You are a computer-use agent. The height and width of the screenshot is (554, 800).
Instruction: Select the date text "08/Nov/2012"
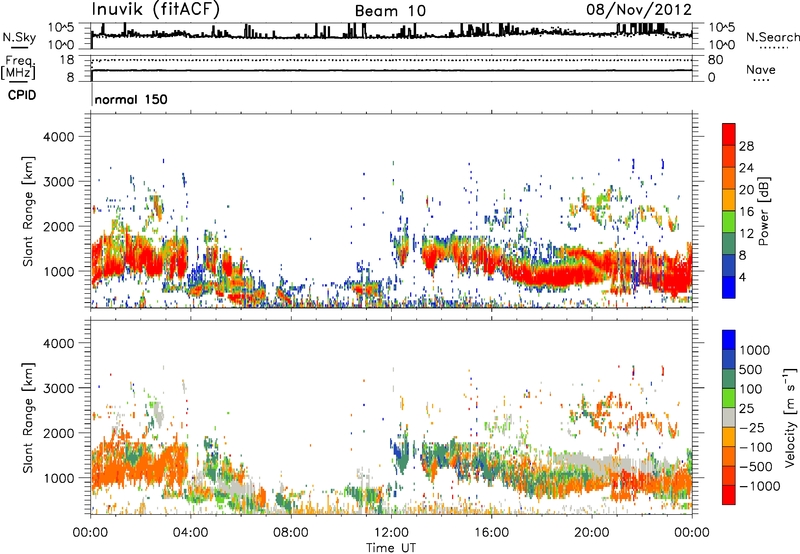pos(639,10)
